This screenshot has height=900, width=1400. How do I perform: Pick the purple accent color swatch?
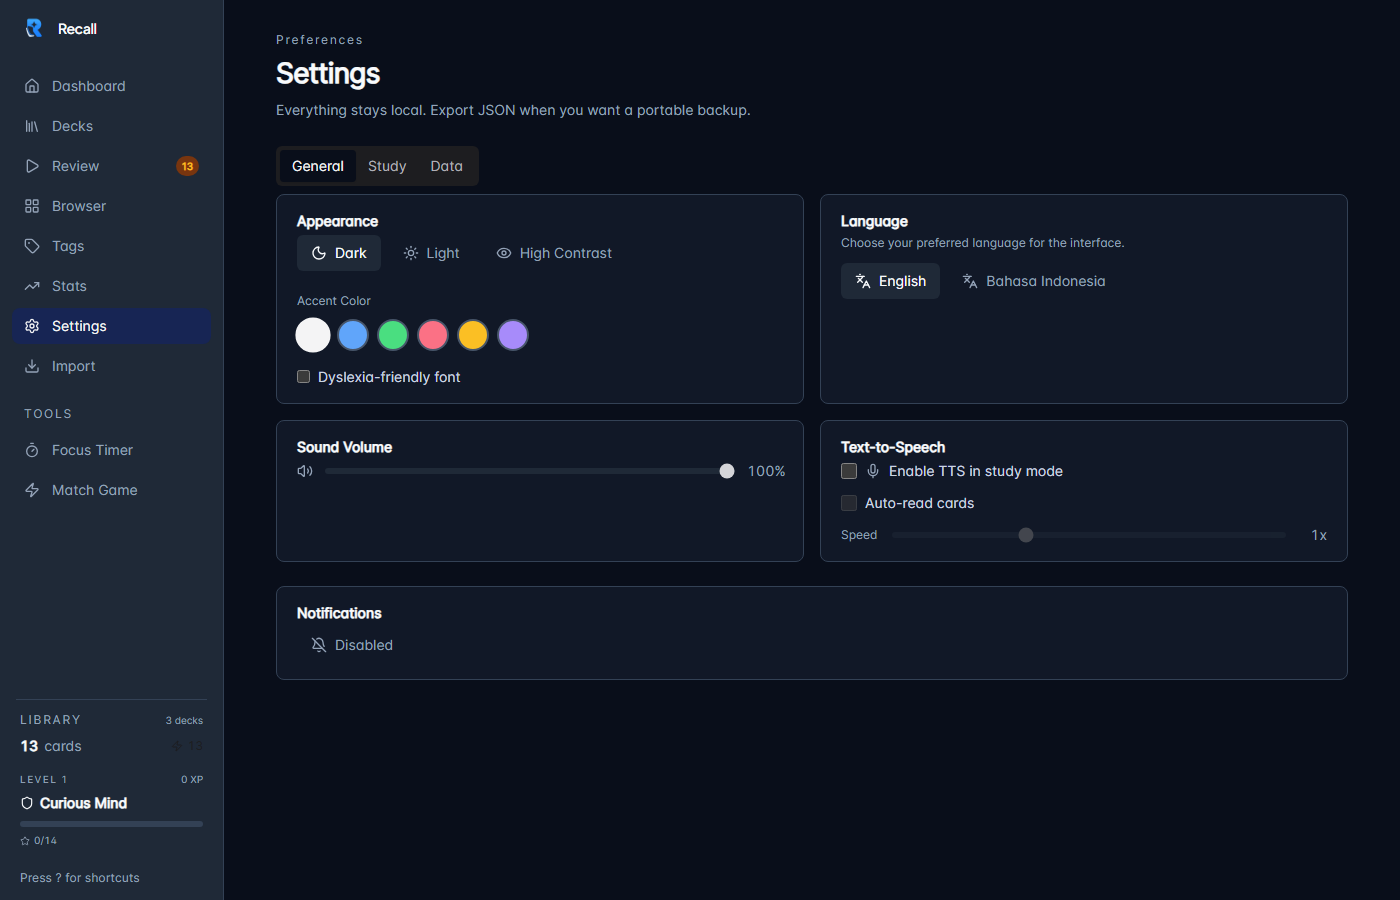coord(513,335)
